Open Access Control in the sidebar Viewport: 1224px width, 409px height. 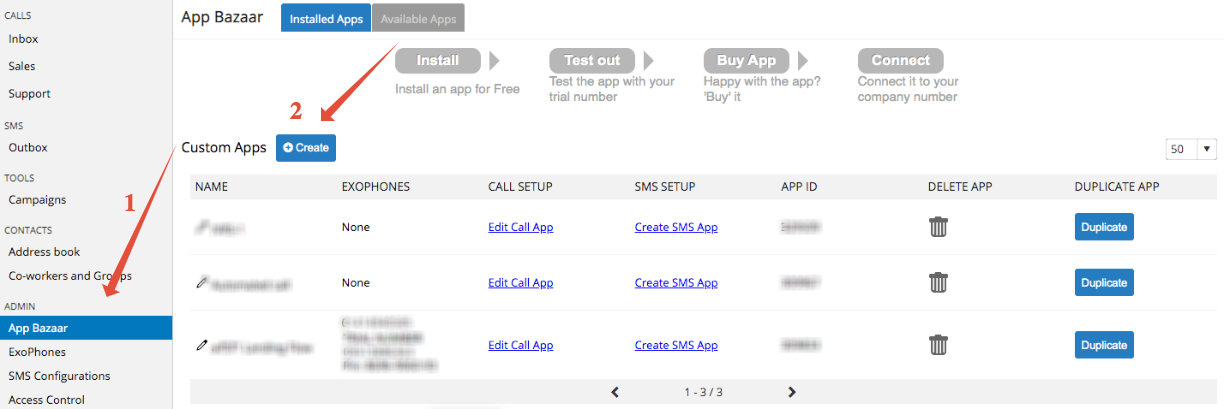coord(46,400)
